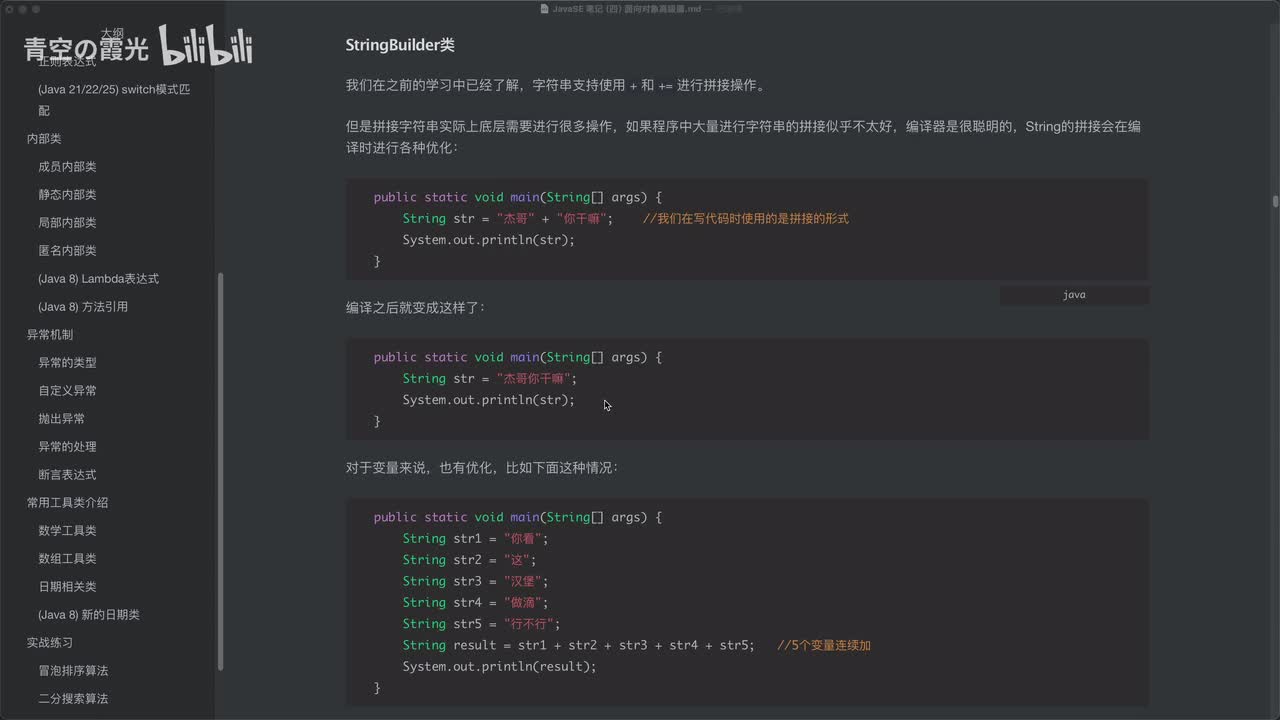Go to 成员内部类 section
This screenshot has height=720, width=1280.
click(x=67, y=167)
